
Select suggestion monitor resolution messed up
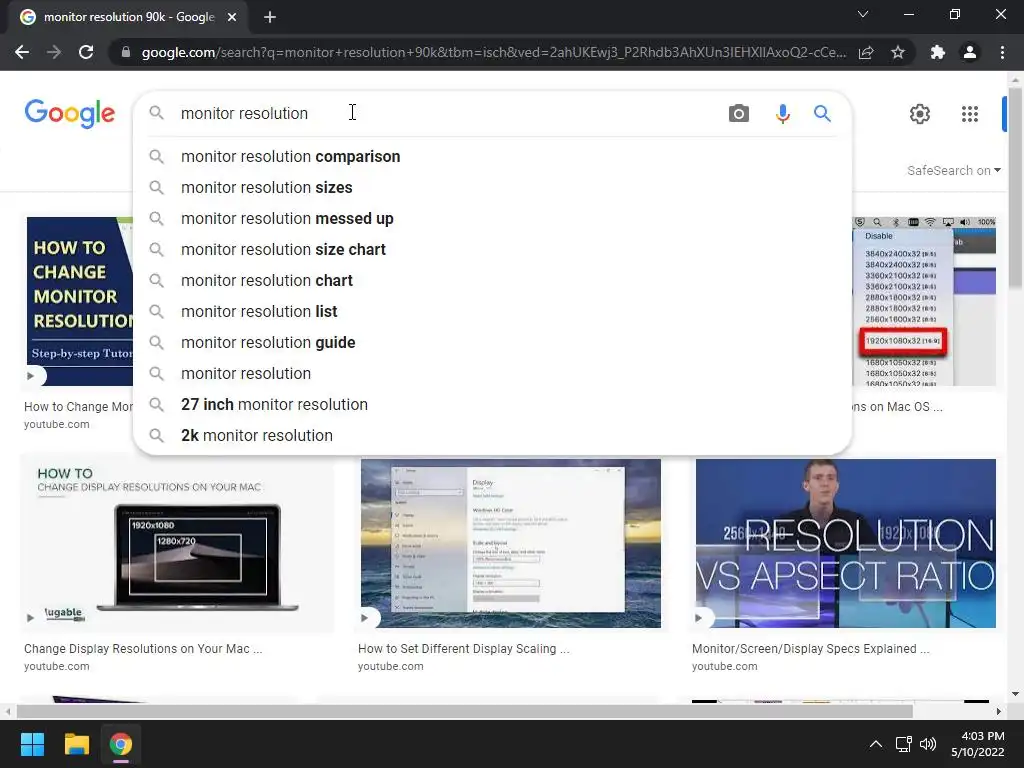click(x=492, y=219)
